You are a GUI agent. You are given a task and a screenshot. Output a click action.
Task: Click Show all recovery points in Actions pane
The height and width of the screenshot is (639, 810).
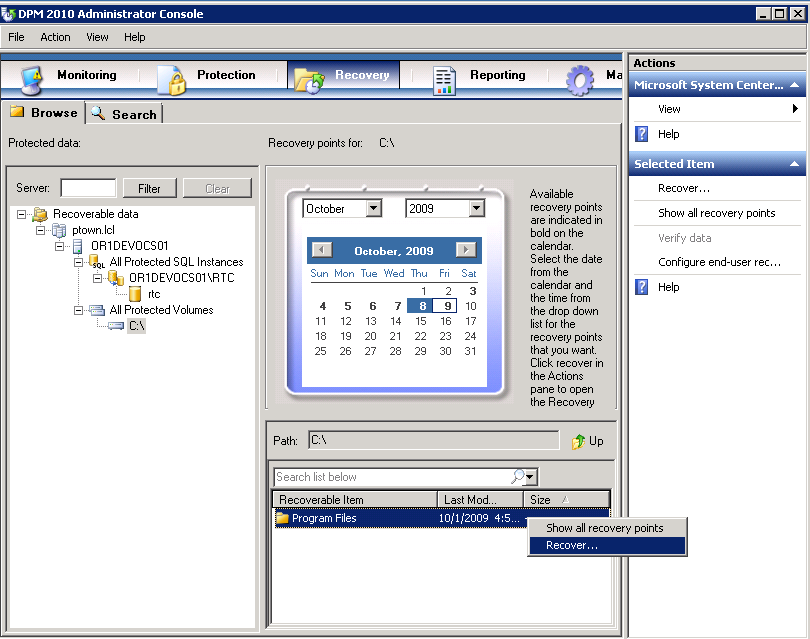tap(716, 213)
